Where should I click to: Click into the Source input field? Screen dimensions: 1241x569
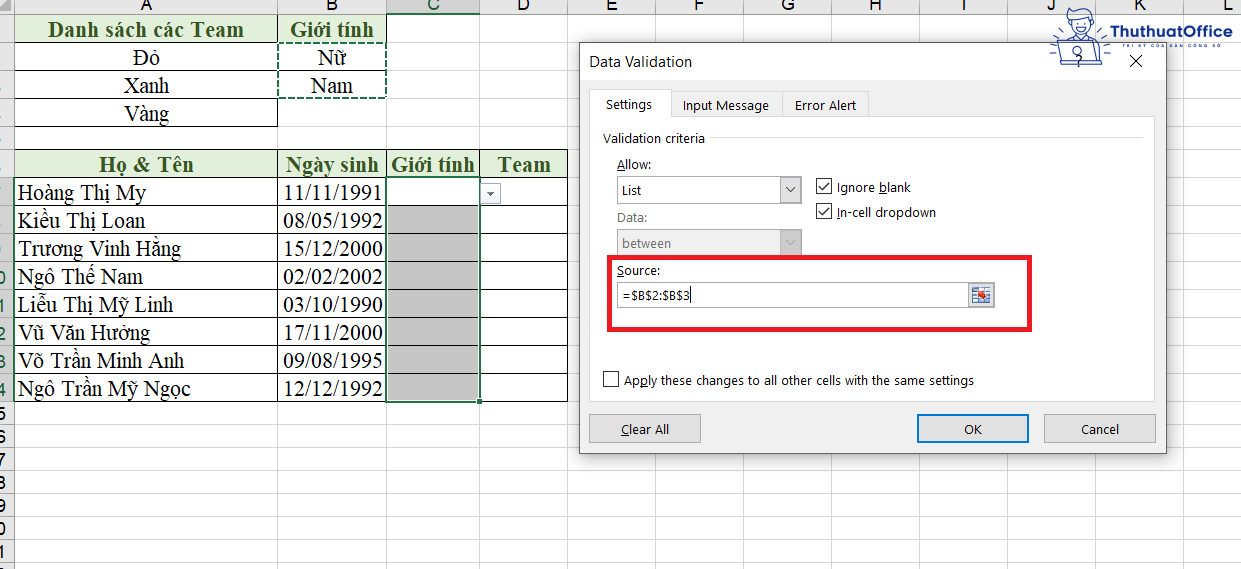coord(792,295)
